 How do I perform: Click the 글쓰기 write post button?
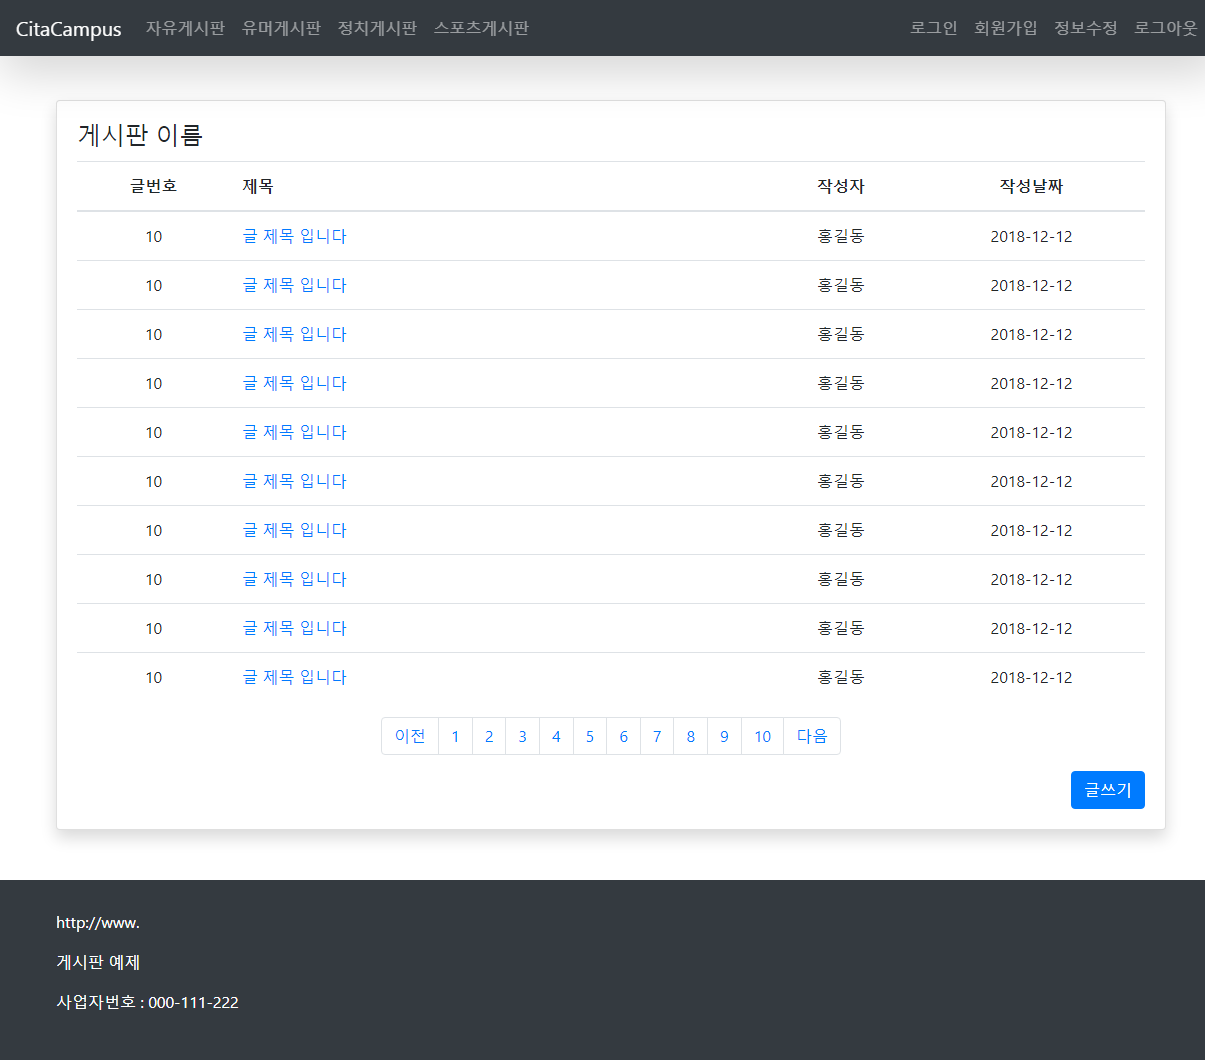(x=1107, y=790)
